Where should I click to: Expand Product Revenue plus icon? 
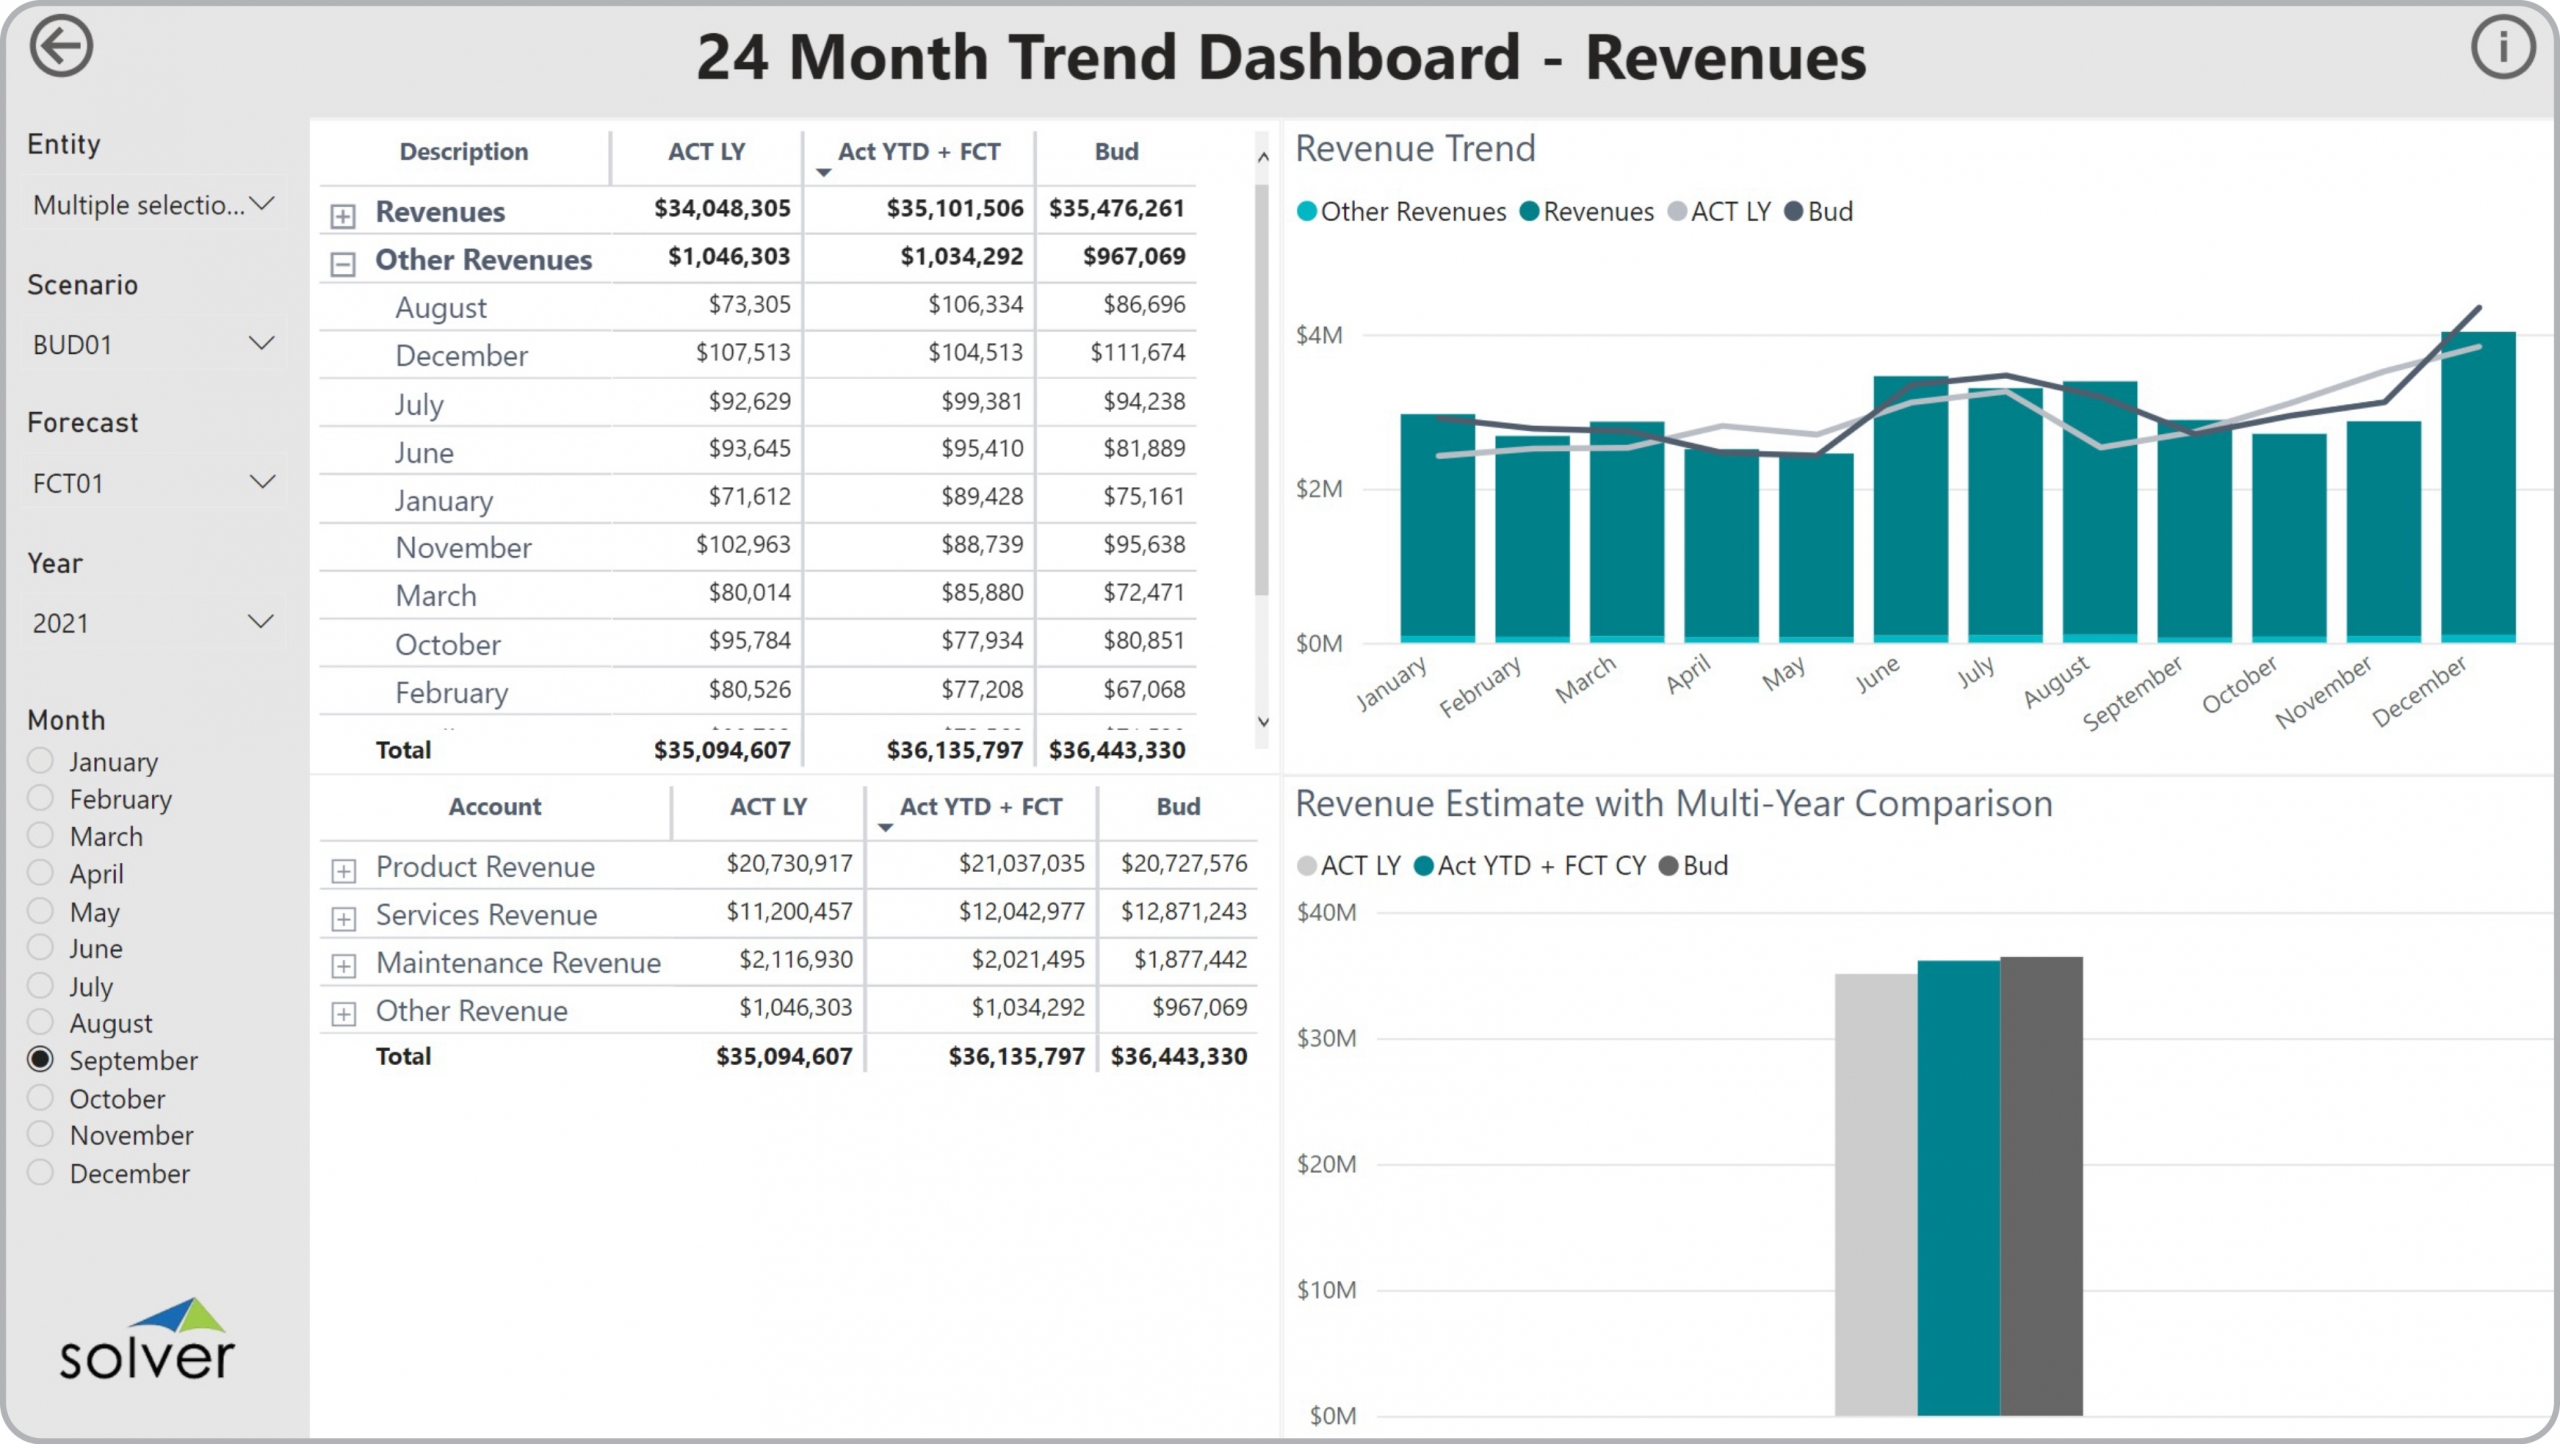[x=343, y=870]
